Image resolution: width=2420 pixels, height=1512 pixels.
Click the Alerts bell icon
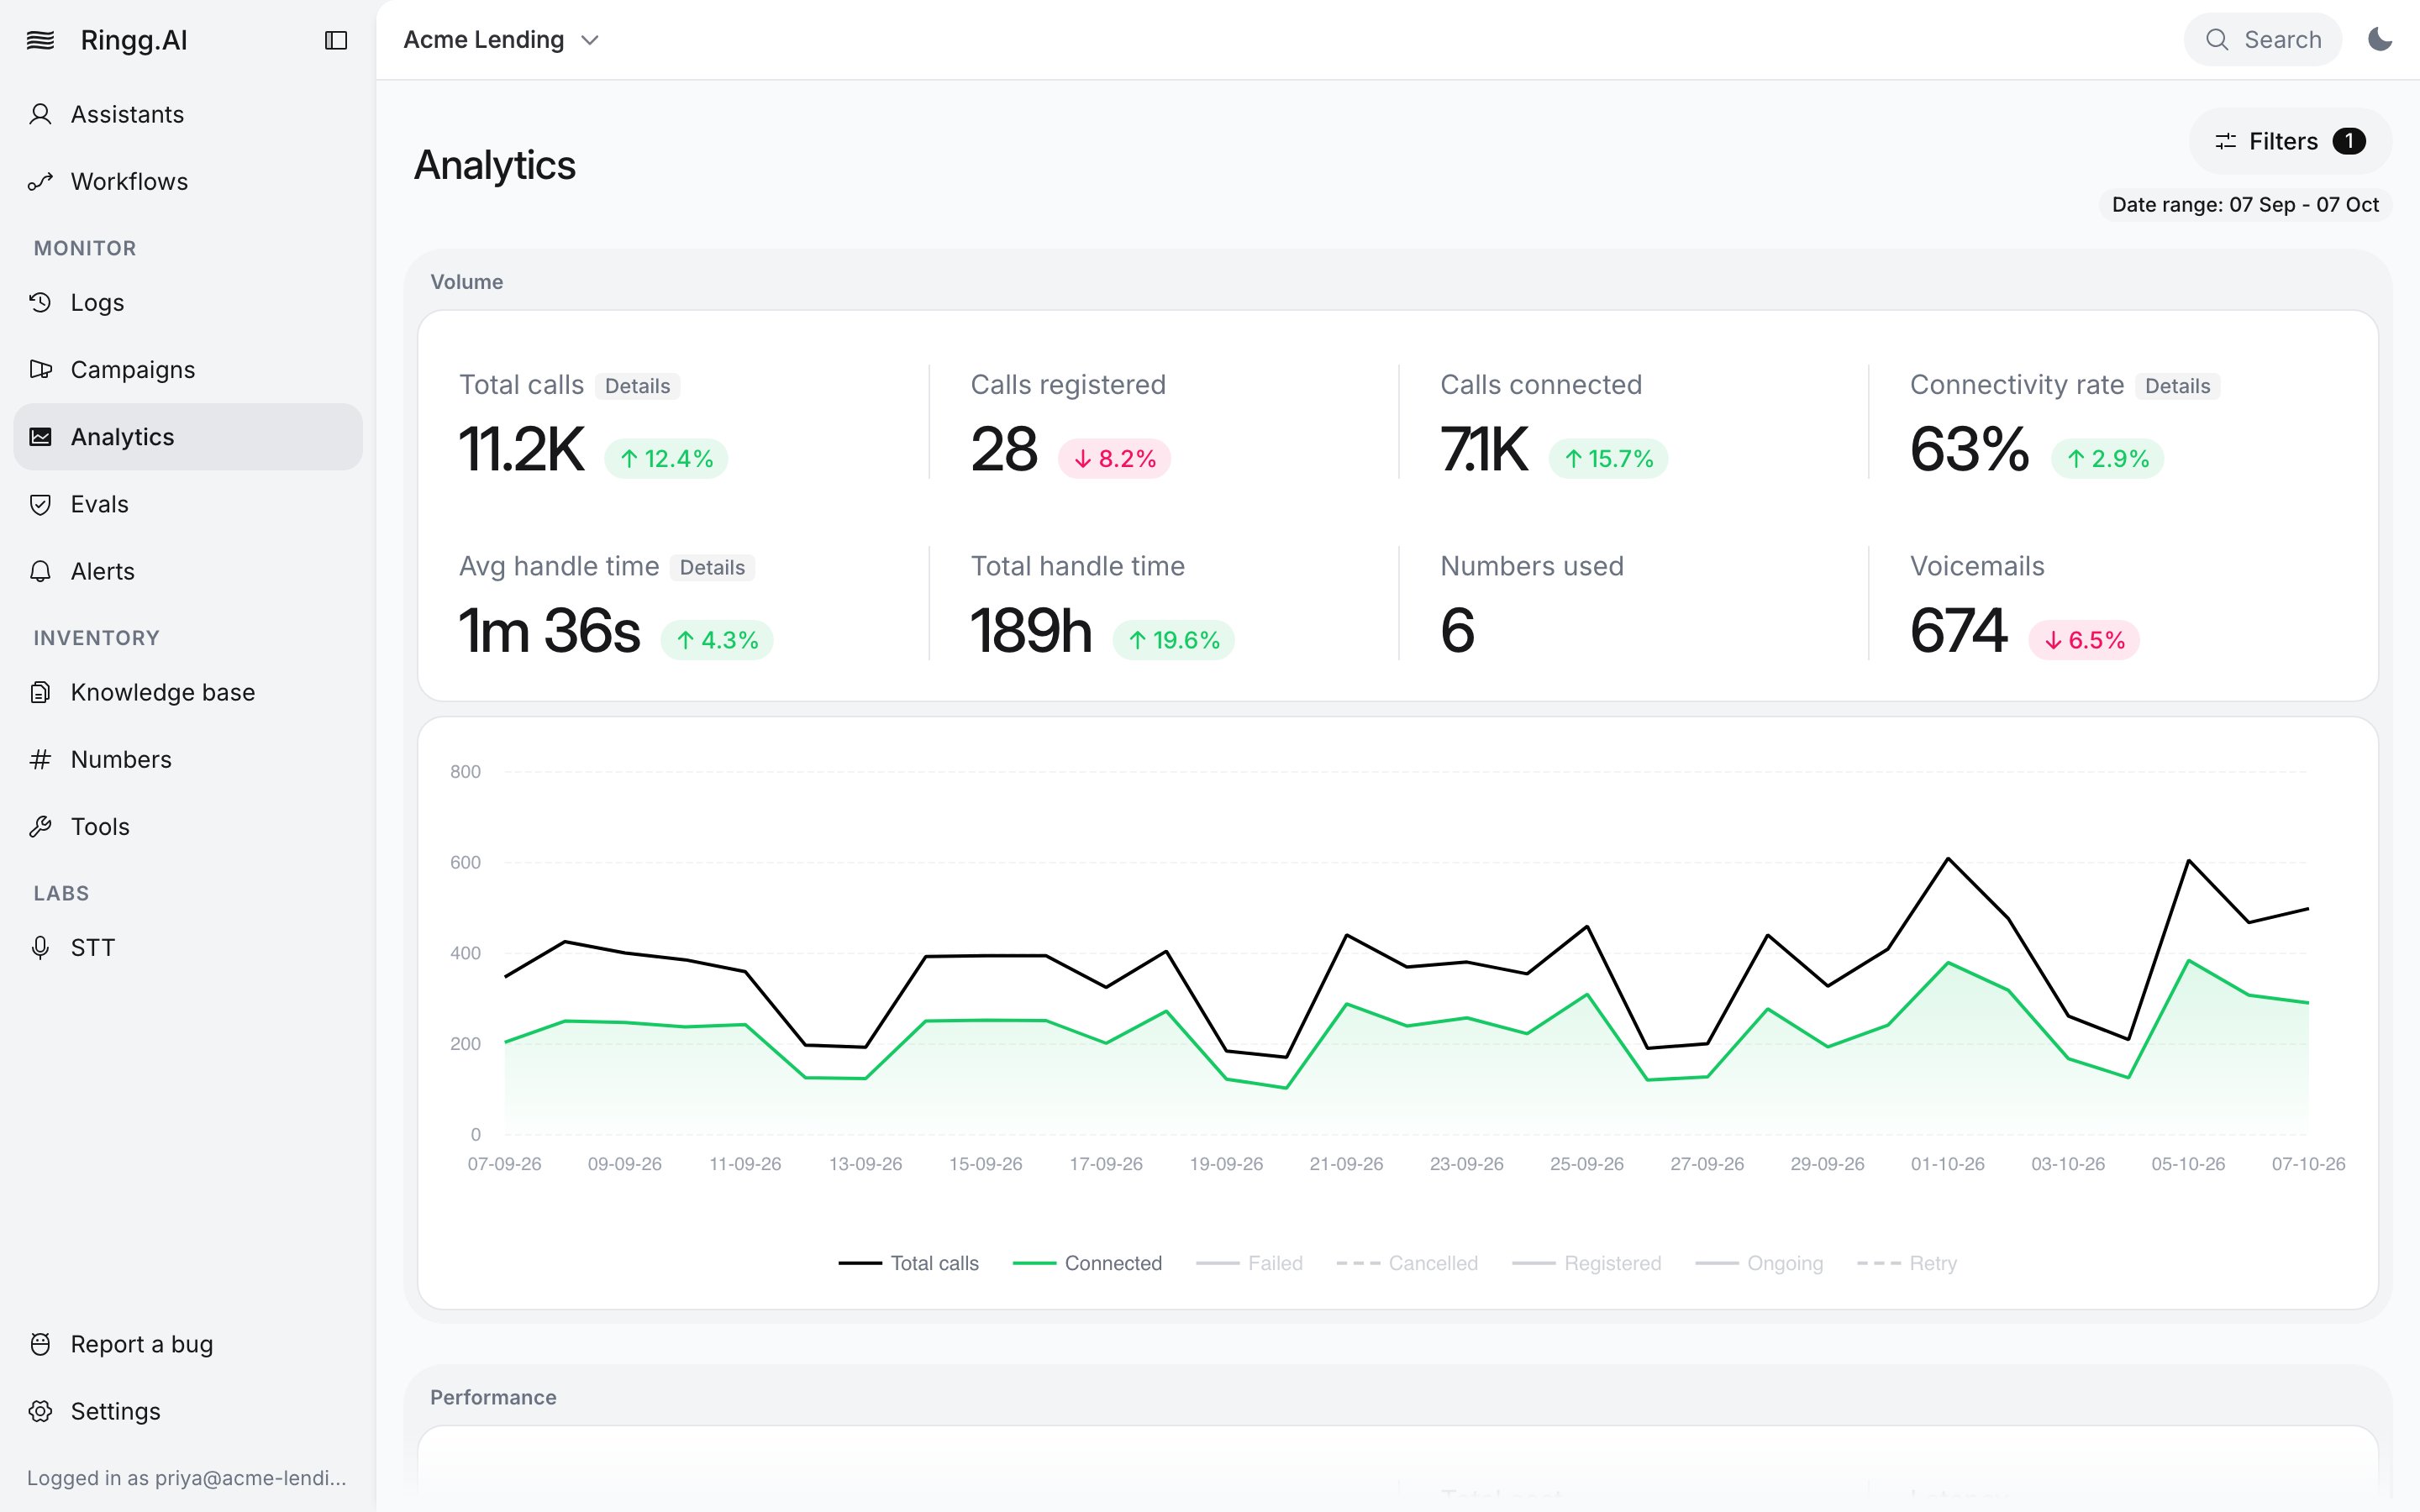coord(40,571)
